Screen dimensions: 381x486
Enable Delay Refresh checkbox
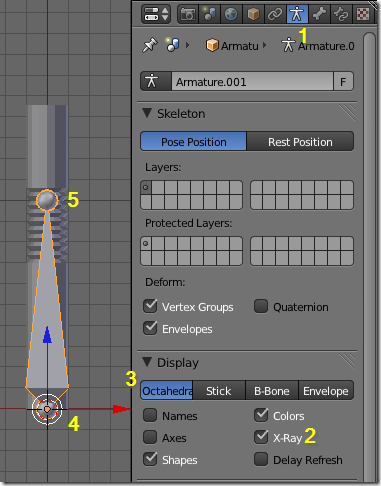(x=261, y=459)
